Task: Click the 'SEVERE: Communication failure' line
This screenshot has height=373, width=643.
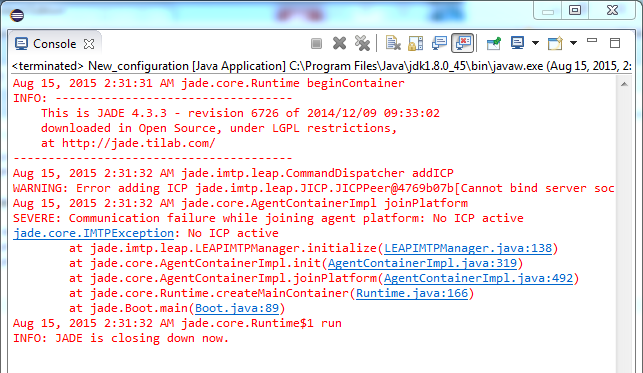Action: 268,218
